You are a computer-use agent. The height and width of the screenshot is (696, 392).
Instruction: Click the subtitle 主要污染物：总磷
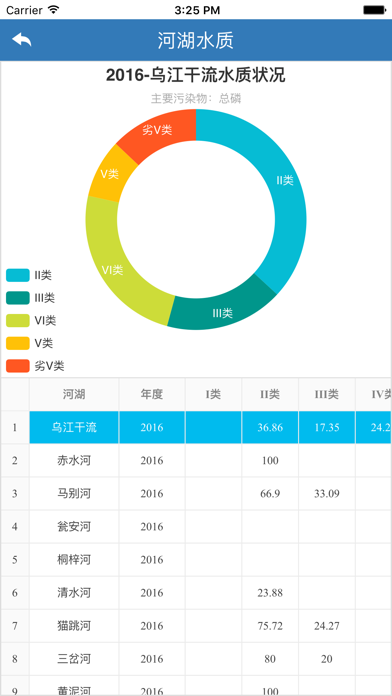click(x=196, y=99)
